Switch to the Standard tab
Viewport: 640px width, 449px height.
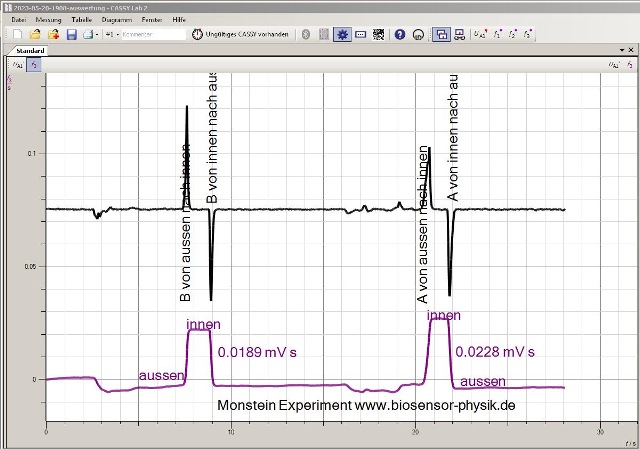tap(30, 50)
